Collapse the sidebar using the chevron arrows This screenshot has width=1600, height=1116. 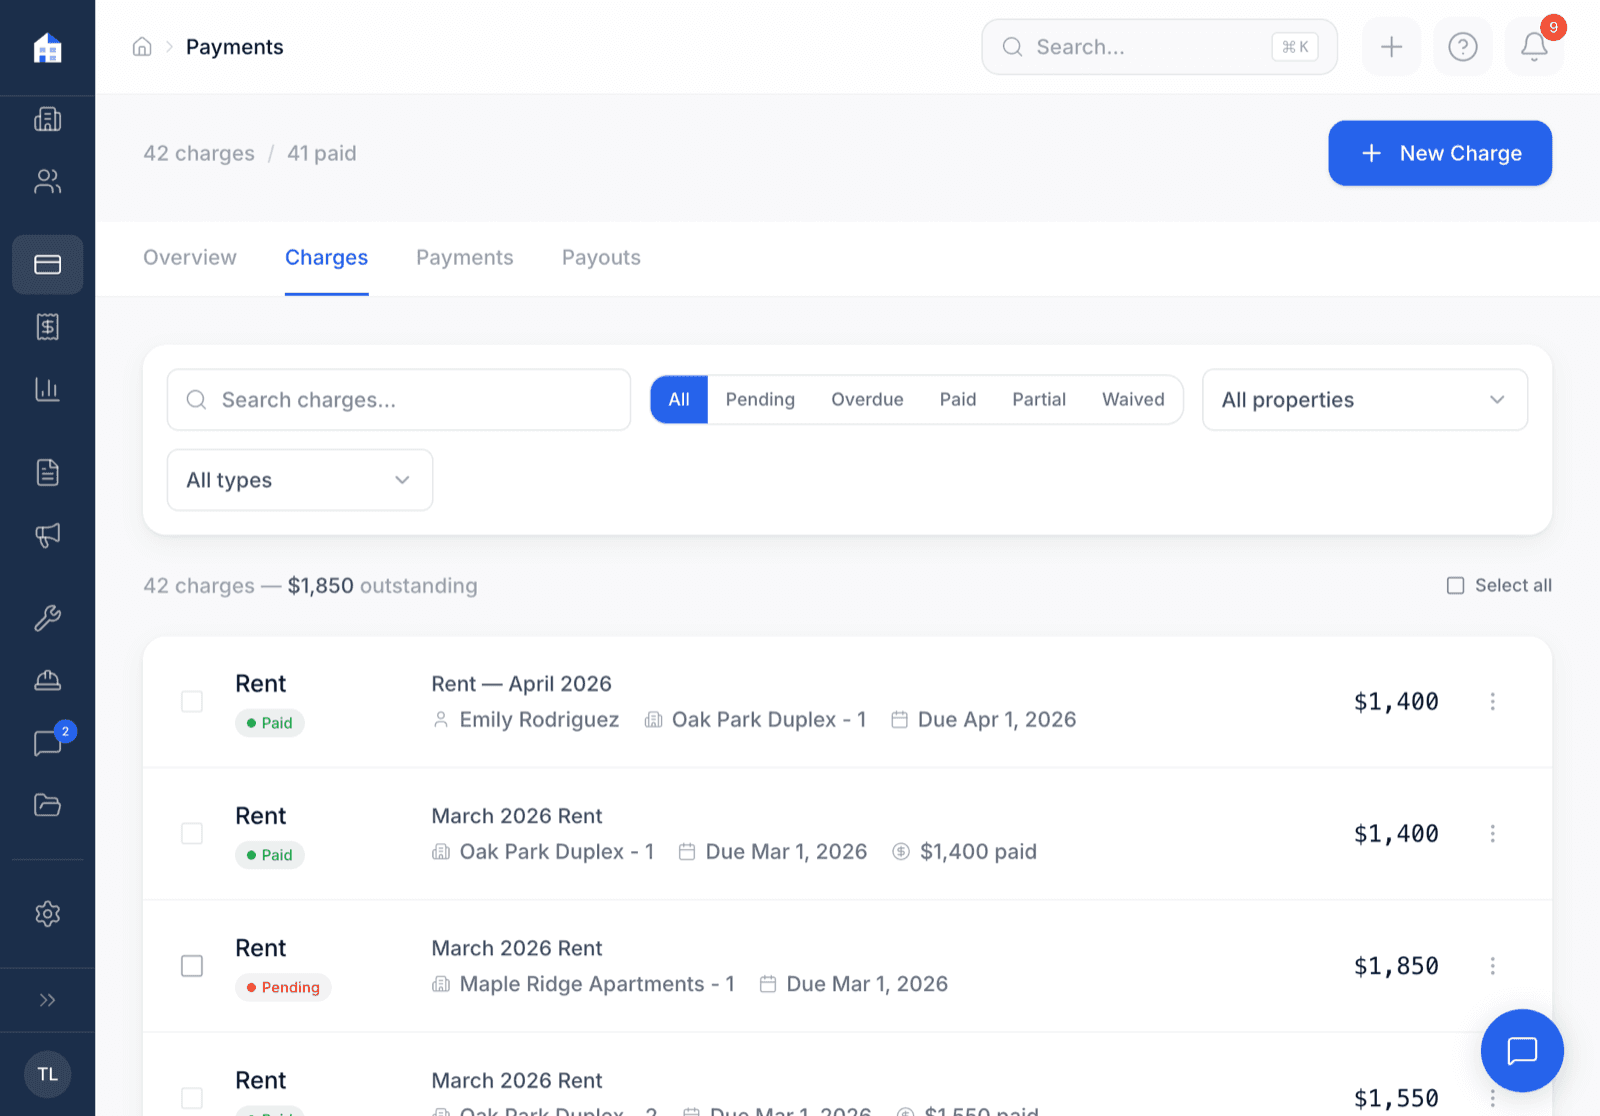click(x=47, y=999)
